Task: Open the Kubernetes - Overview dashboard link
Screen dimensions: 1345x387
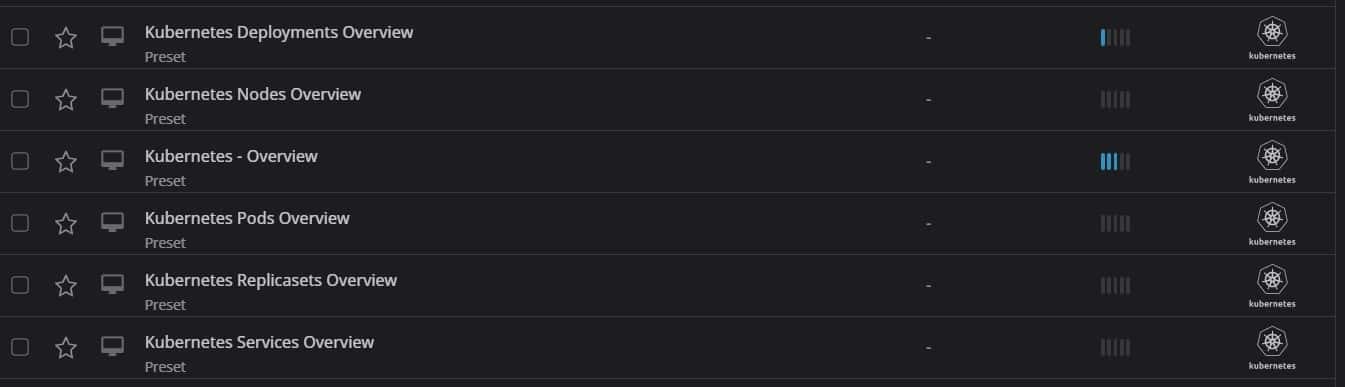Action: tap(231, 156)
